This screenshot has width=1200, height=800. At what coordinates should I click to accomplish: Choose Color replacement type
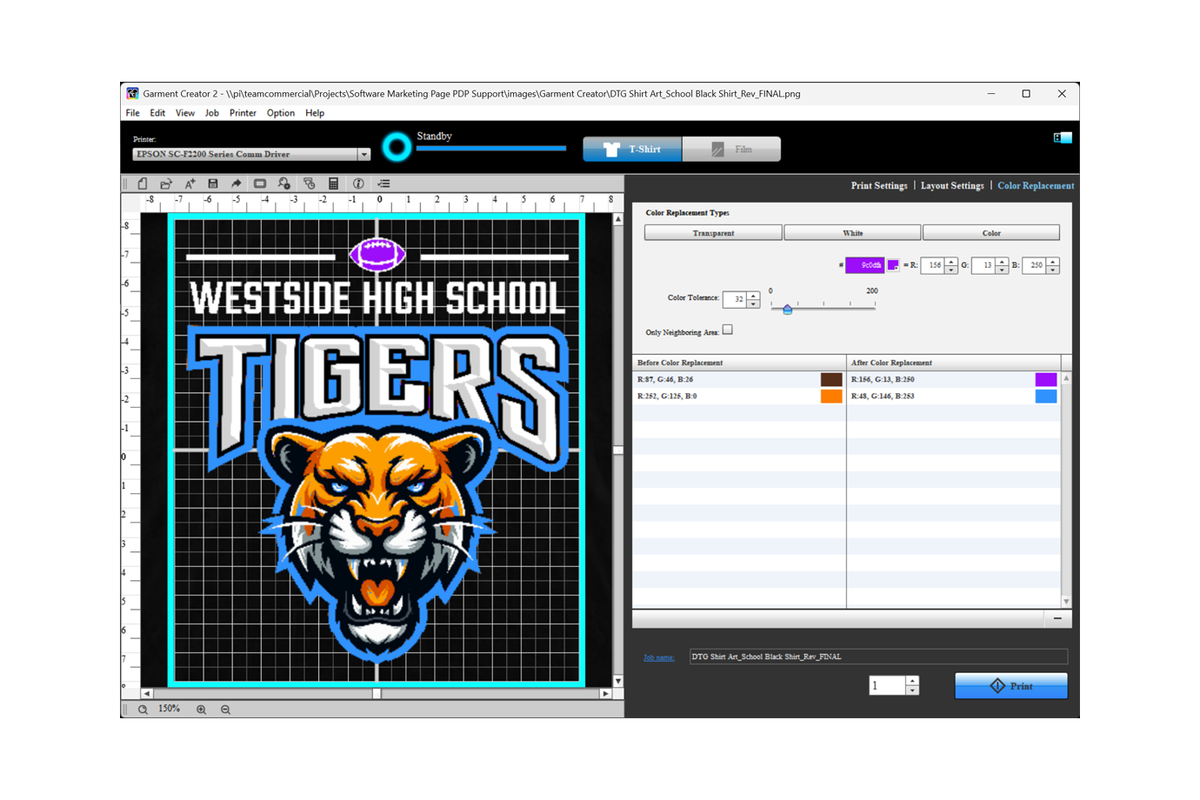(x=991, y=233)
